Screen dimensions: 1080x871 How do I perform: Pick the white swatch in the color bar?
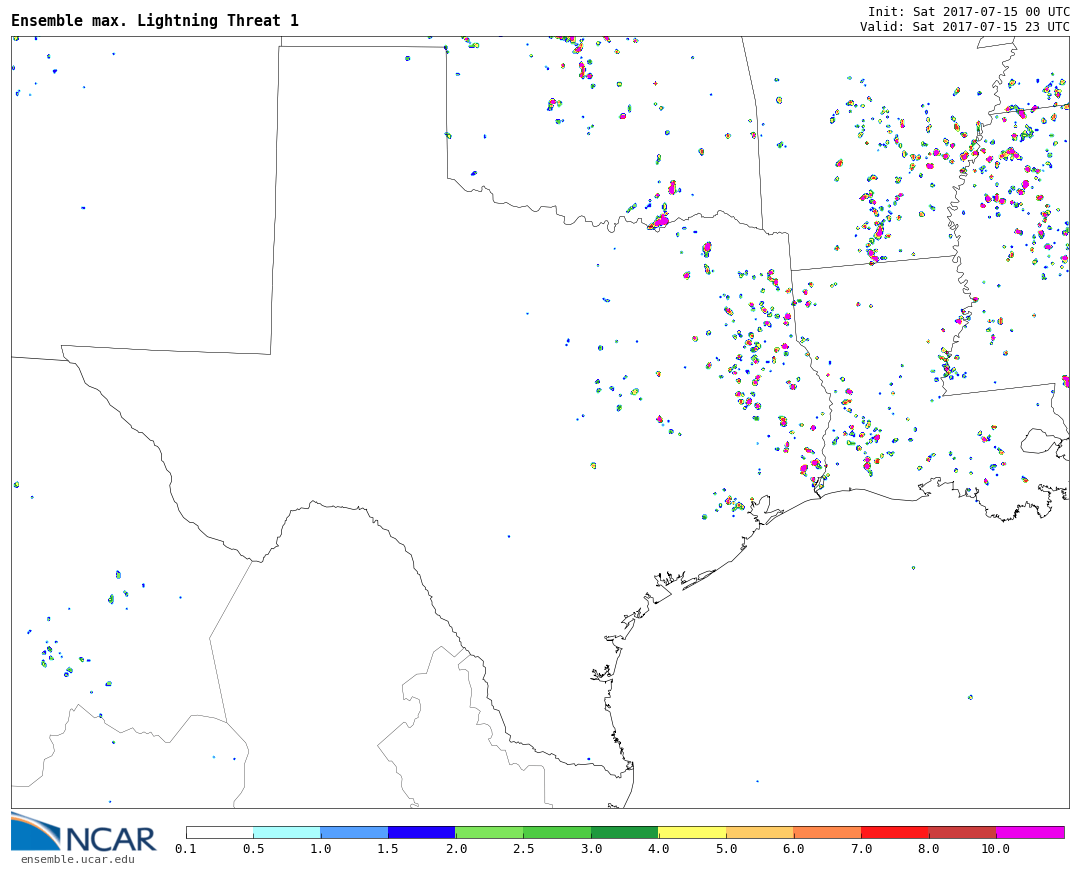219,832
